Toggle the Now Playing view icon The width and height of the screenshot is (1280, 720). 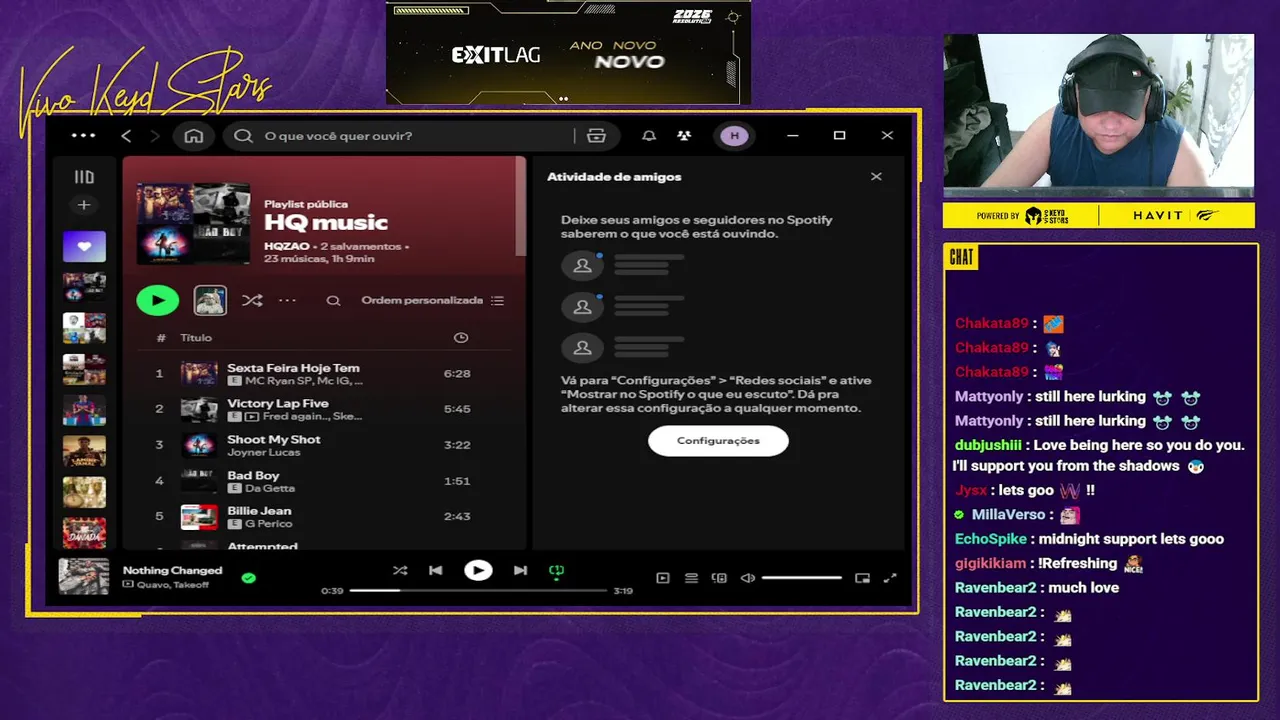[663, 578]
